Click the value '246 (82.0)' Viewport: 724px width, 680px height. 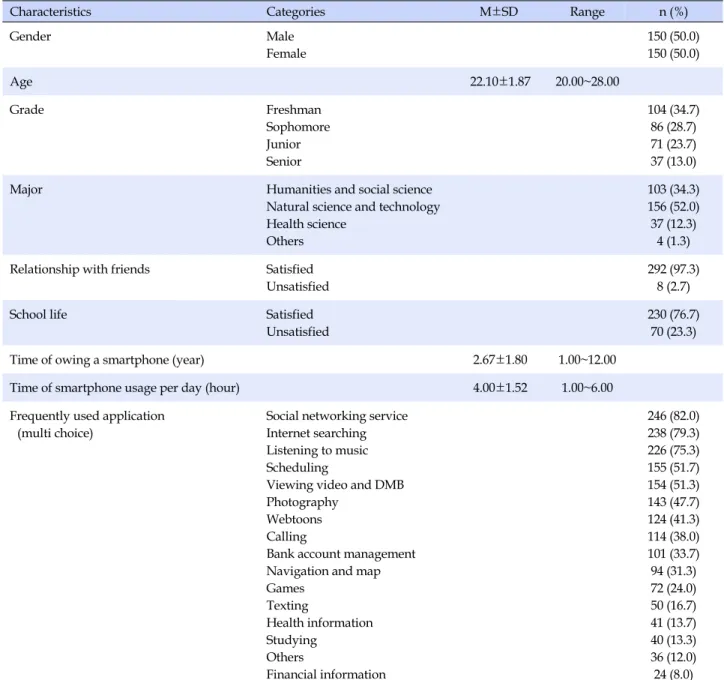673,416
